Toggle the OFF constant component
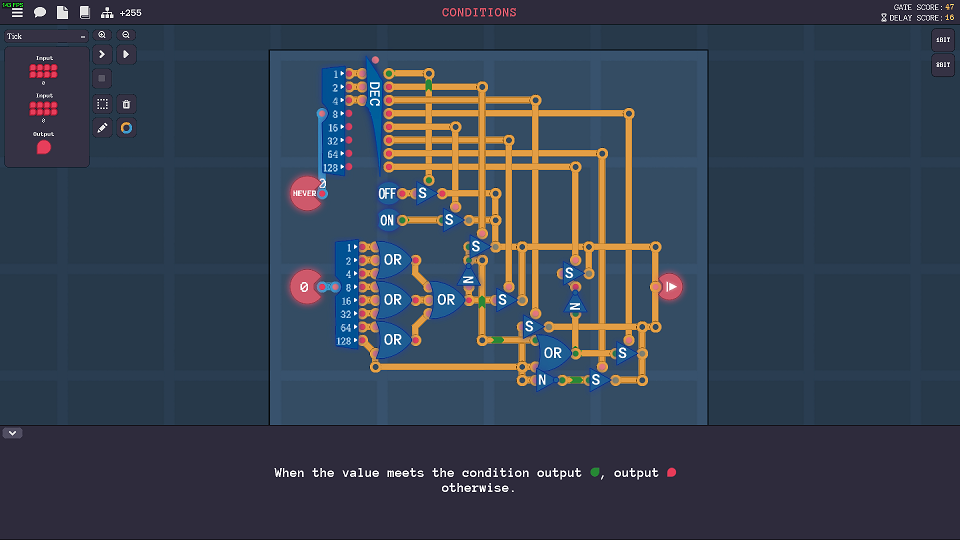The height and width of the screenshot is (540, 960). click(x=387, y=193)
